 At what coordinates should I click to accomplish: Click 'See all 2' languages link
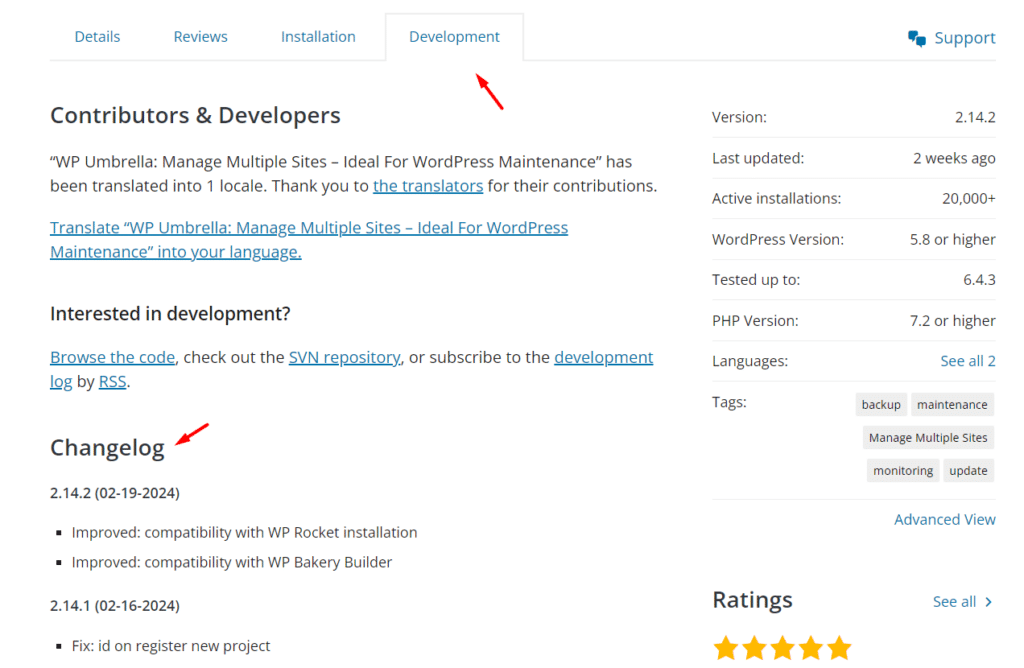click(x=968, y=361)
